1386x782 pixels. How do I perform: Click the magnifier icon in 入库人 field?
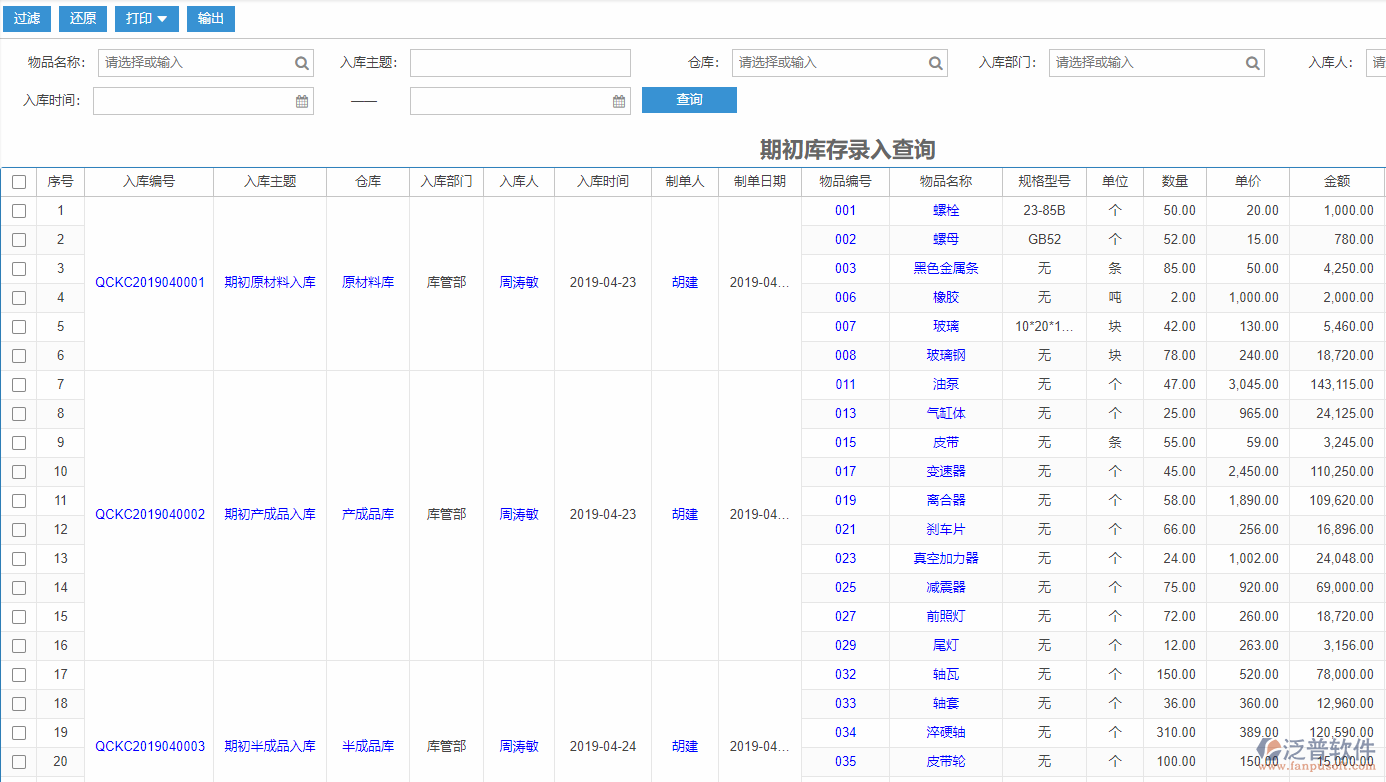pos(1380,62)
